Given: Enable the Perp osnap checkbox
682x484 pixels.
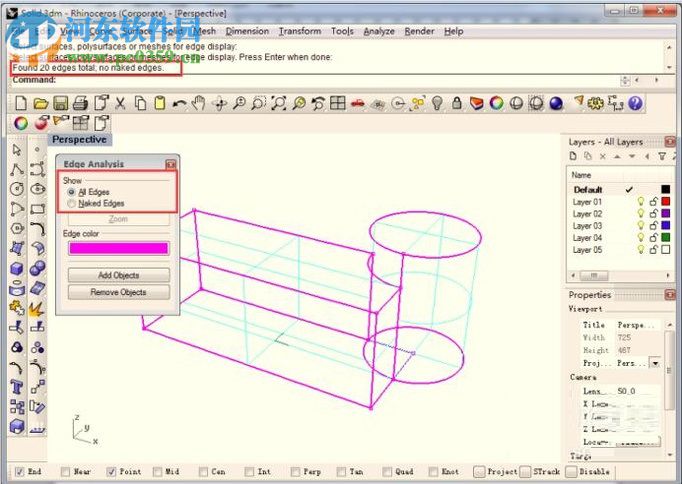Looking at the screenshot, I should pos(295,471).
